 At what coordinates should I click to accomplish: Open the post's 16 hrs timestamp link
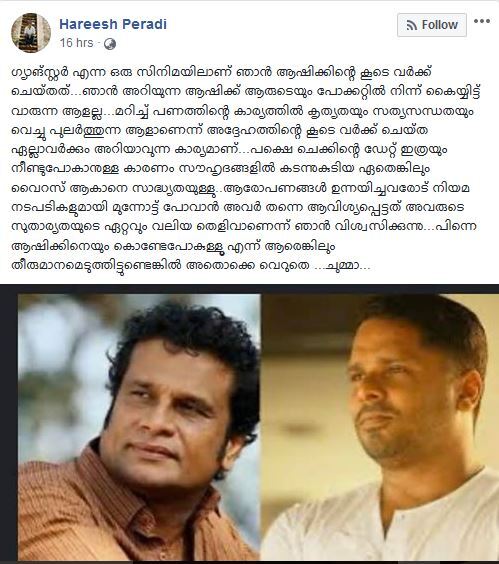76,43
